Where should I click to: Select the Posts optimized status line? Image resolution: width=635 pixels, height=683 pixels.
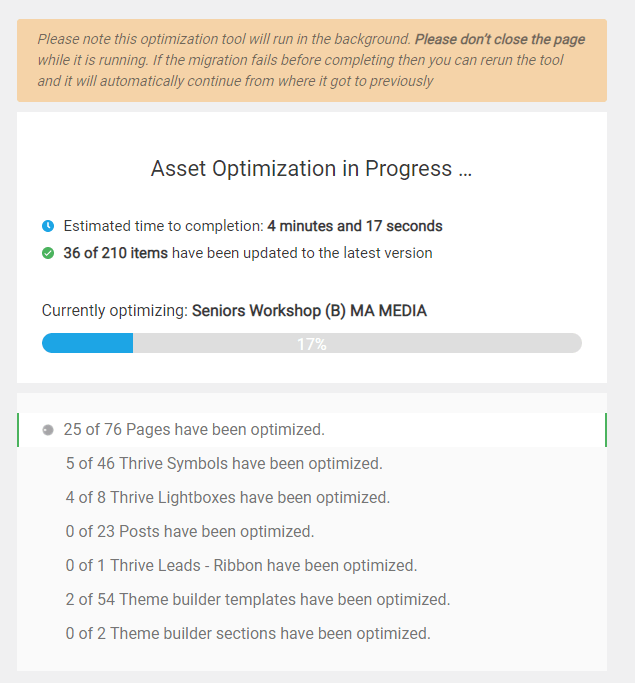tap(190, 531)
